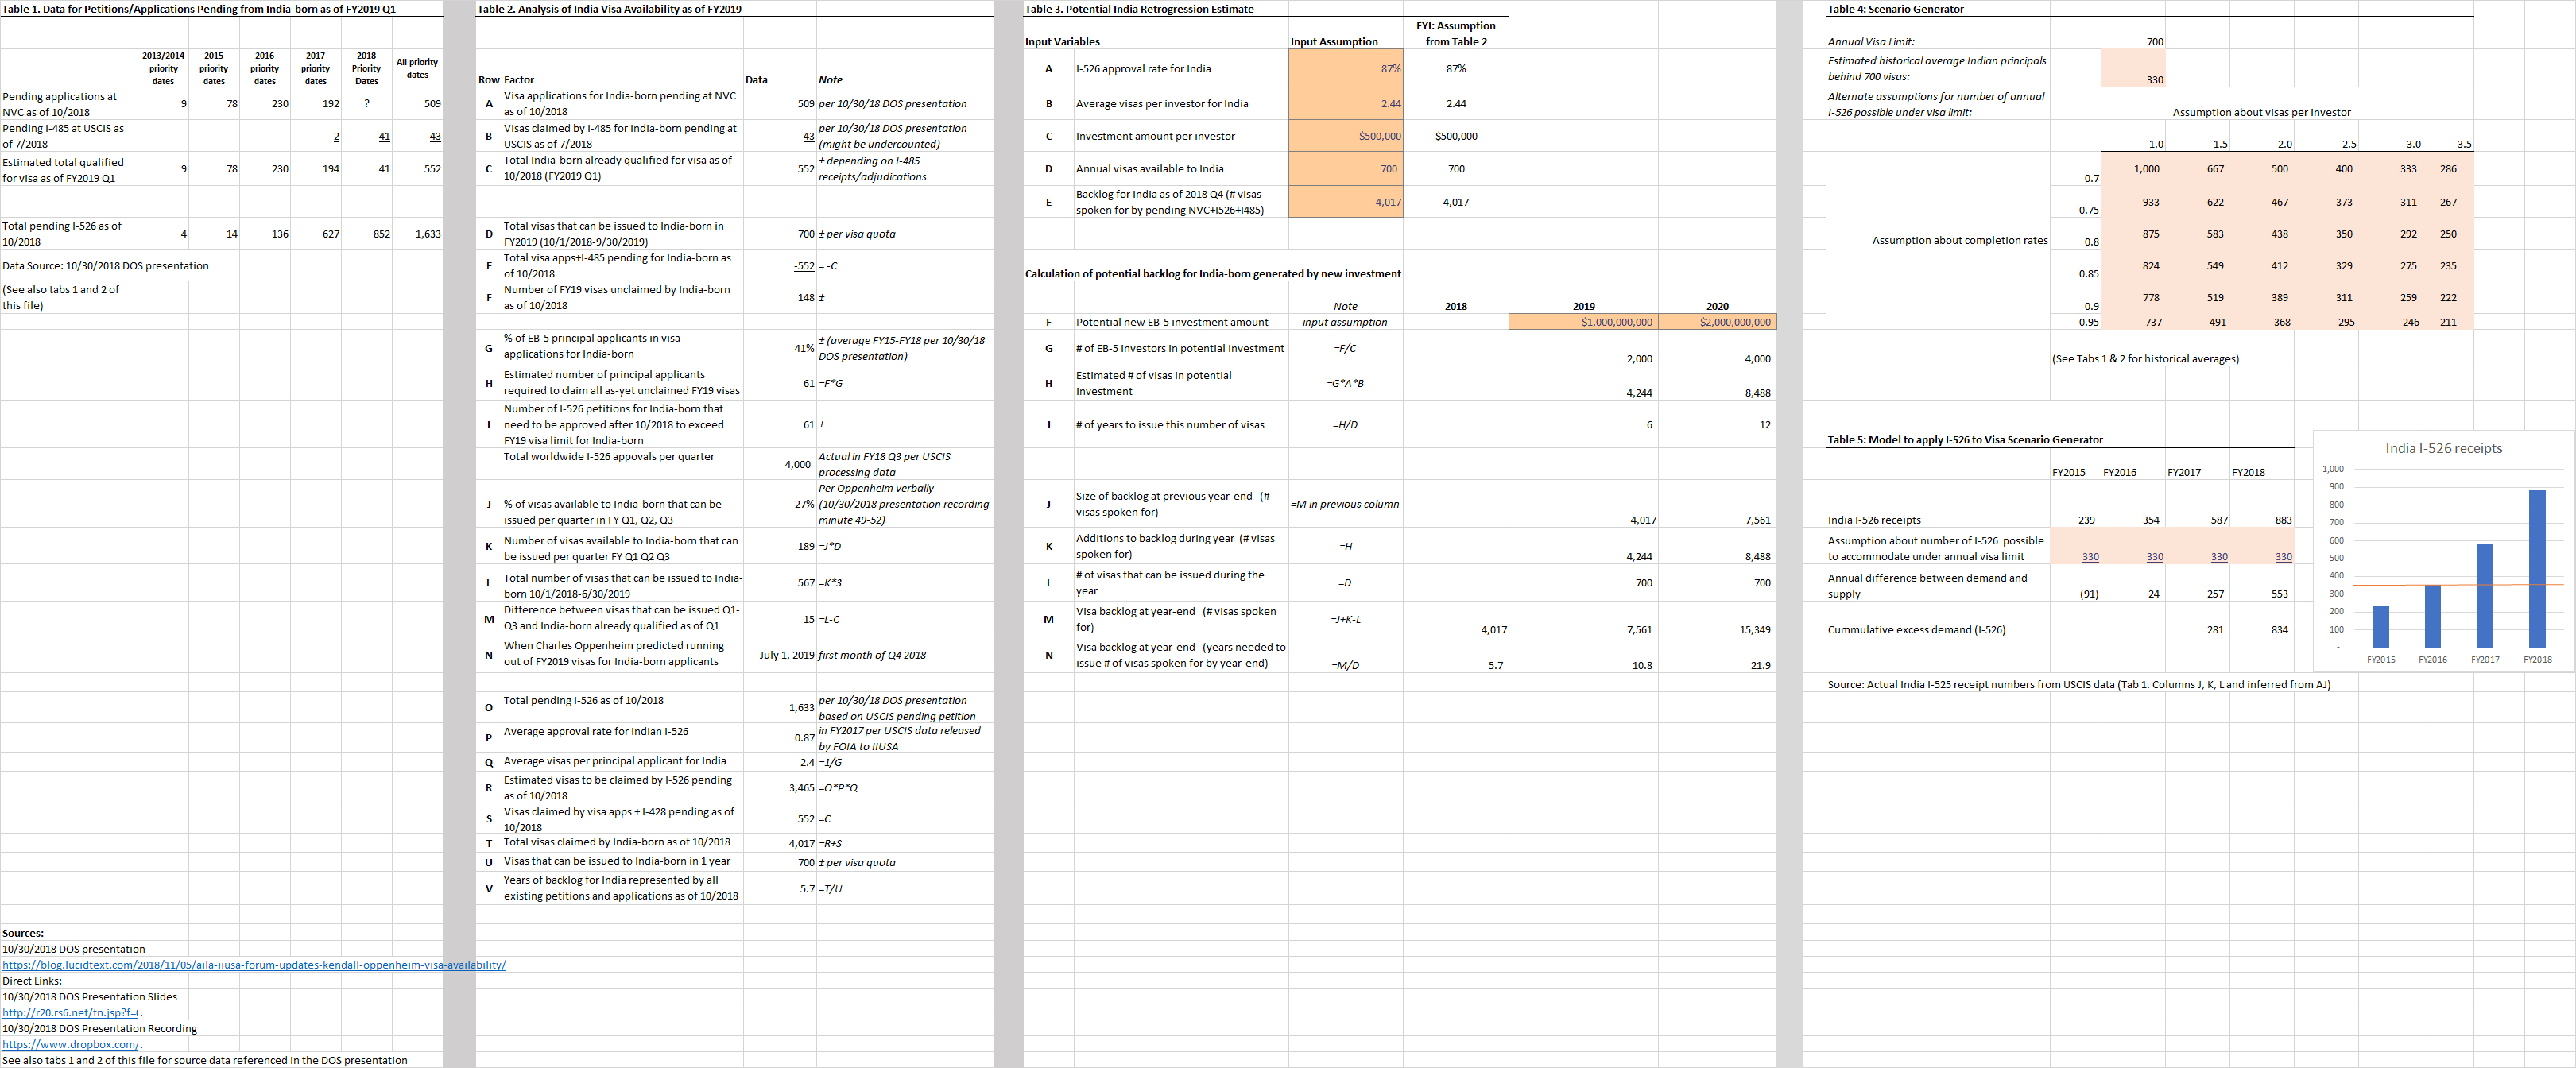Select the 1,633 total pending I-526 cell in Table 1
The height and width of the screenshot is (1068, 2576).
click(x=427, y=234)
